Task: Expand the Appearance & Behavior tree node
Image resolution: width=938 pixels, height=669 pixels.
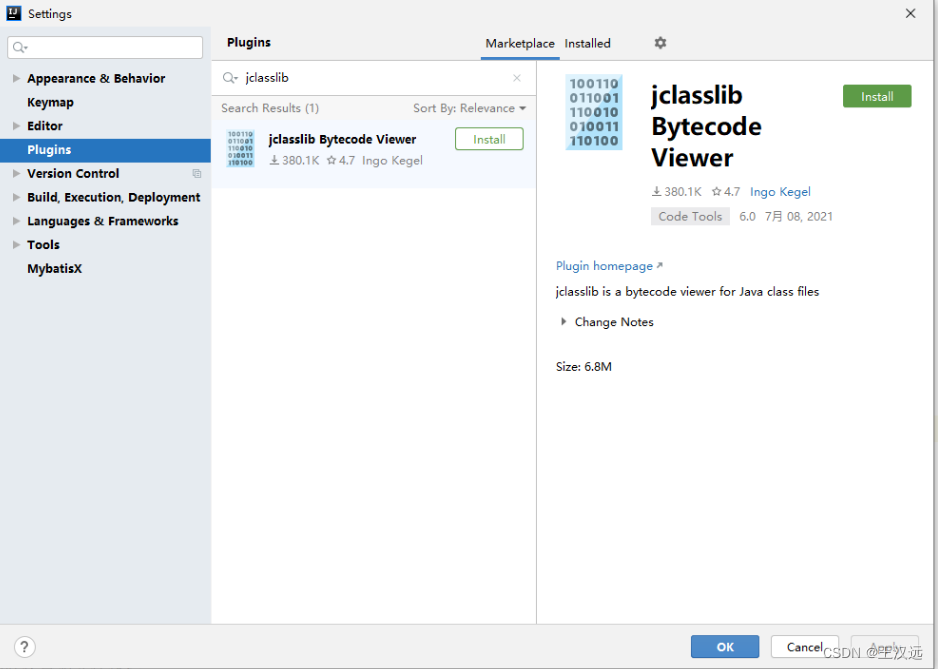Action: [x=14, y=78]
